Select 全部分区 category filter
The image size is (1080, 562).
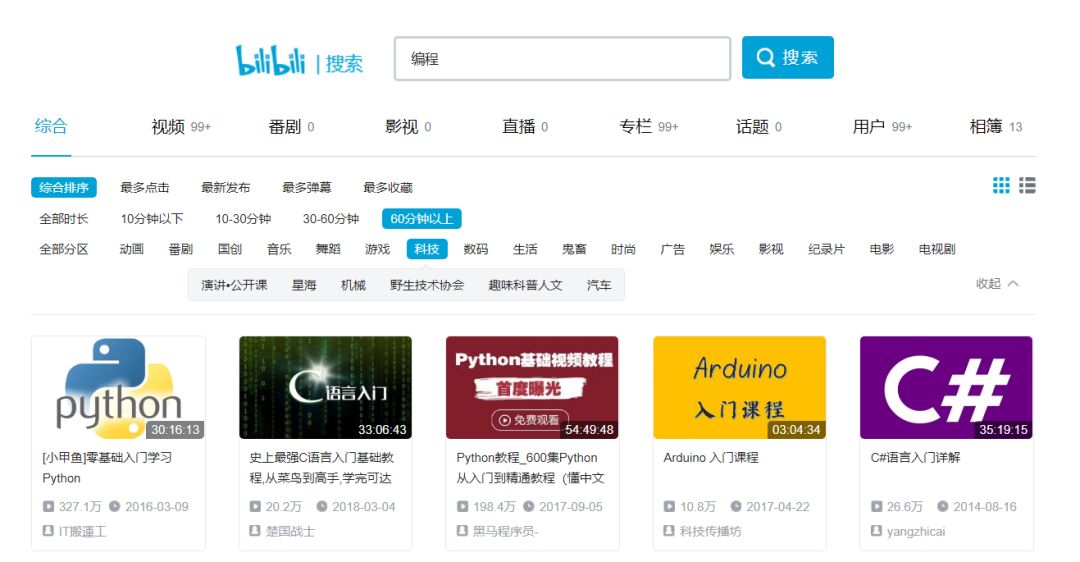tap(64, 249)
